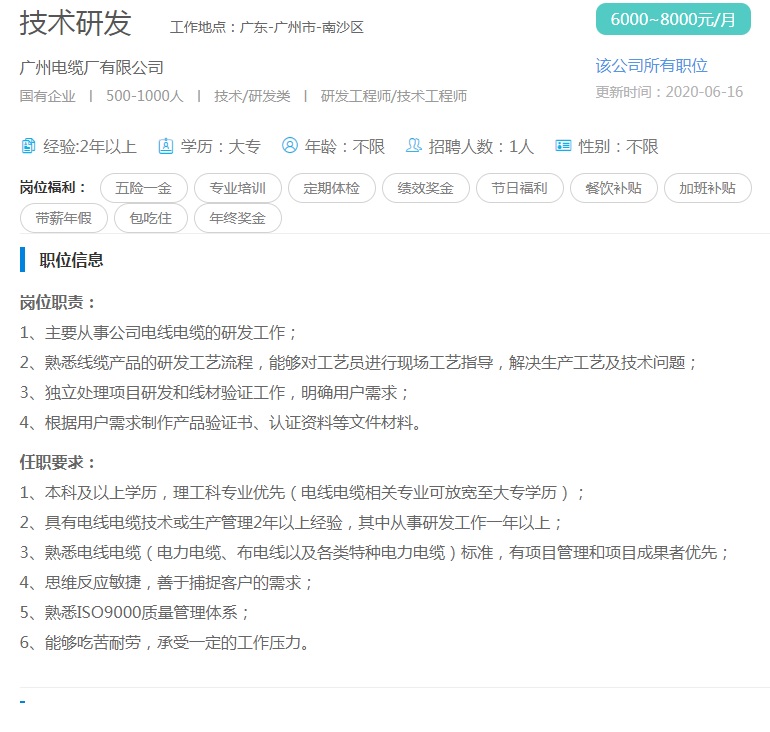Click the 学历：大专 text
The height and width of the screenshot is (732, 770).
click(220, 146)
